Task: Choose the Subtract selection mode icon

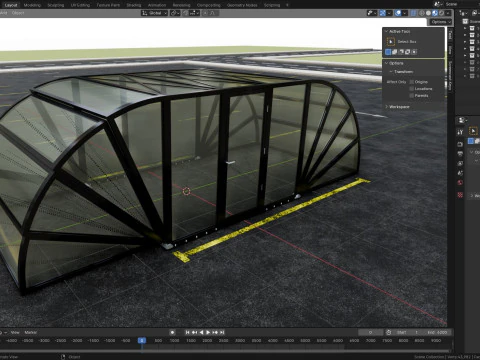Action: (x=401, y=52)
